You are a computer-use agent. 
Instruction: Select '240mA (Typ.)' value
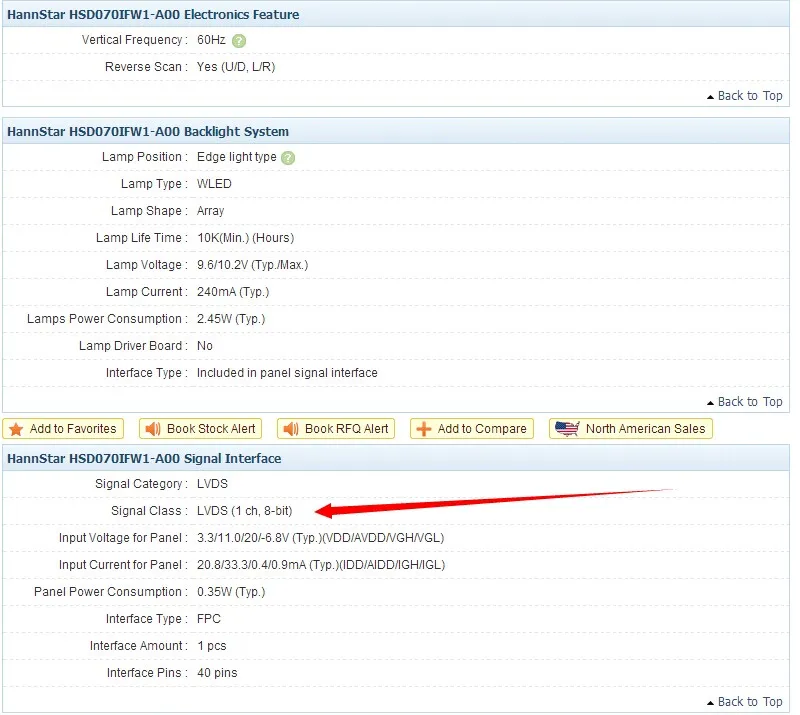tap(233, 292)
